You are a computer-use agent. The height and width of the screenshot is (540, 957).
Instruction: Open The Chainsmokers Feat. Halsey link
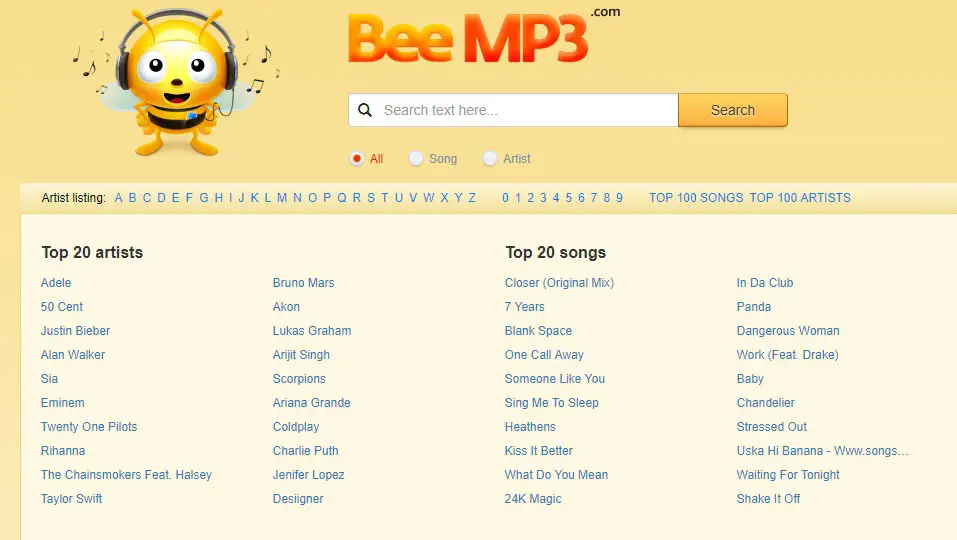tap(126, 475)
